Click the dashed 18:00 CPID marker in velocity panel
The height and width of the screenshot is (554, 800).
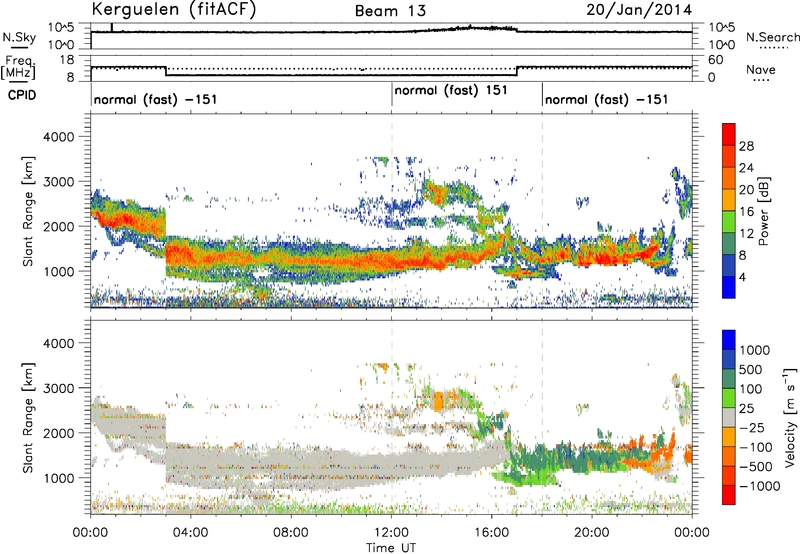point(542,416)
